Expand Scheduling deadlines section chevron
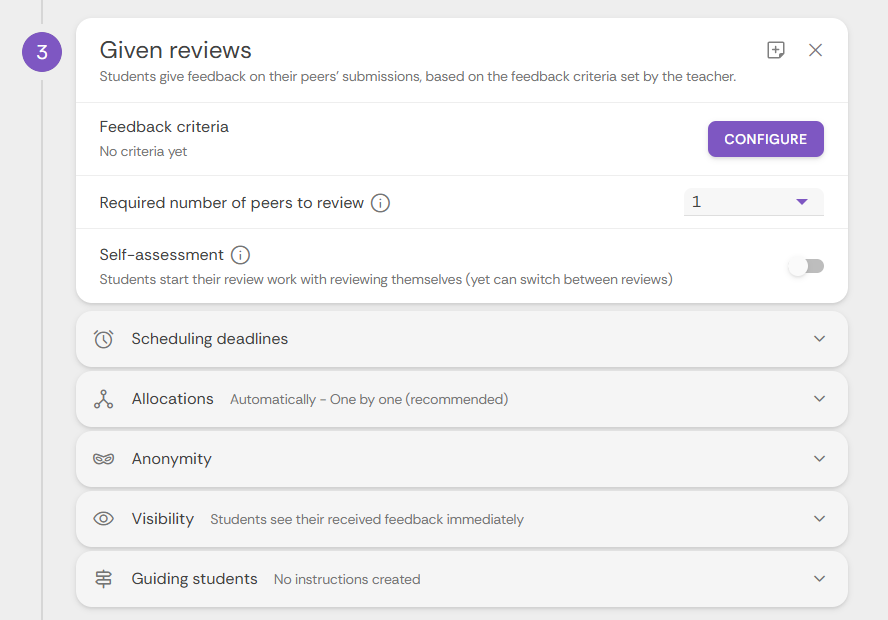 pos(819,339)
